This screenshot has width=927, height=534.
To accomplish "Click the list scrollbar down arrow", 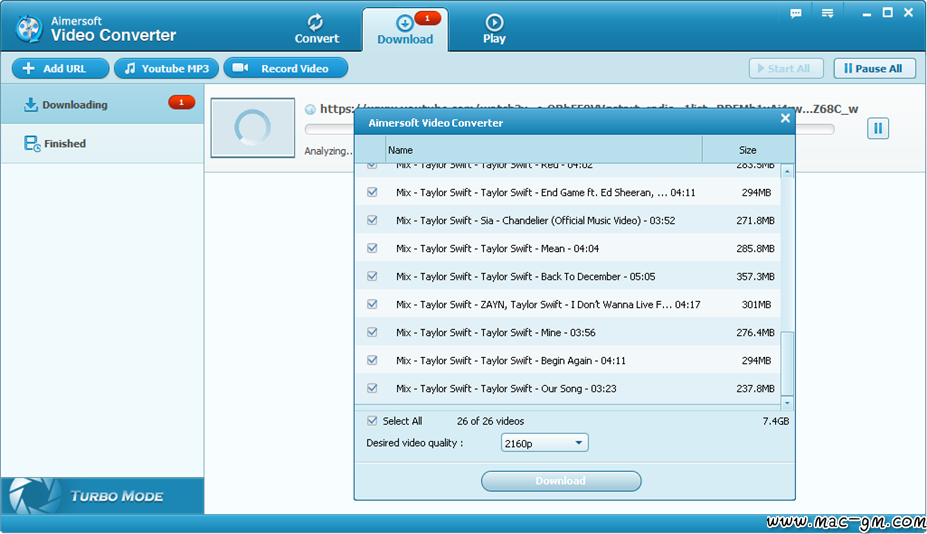I will tap(787, 403).
